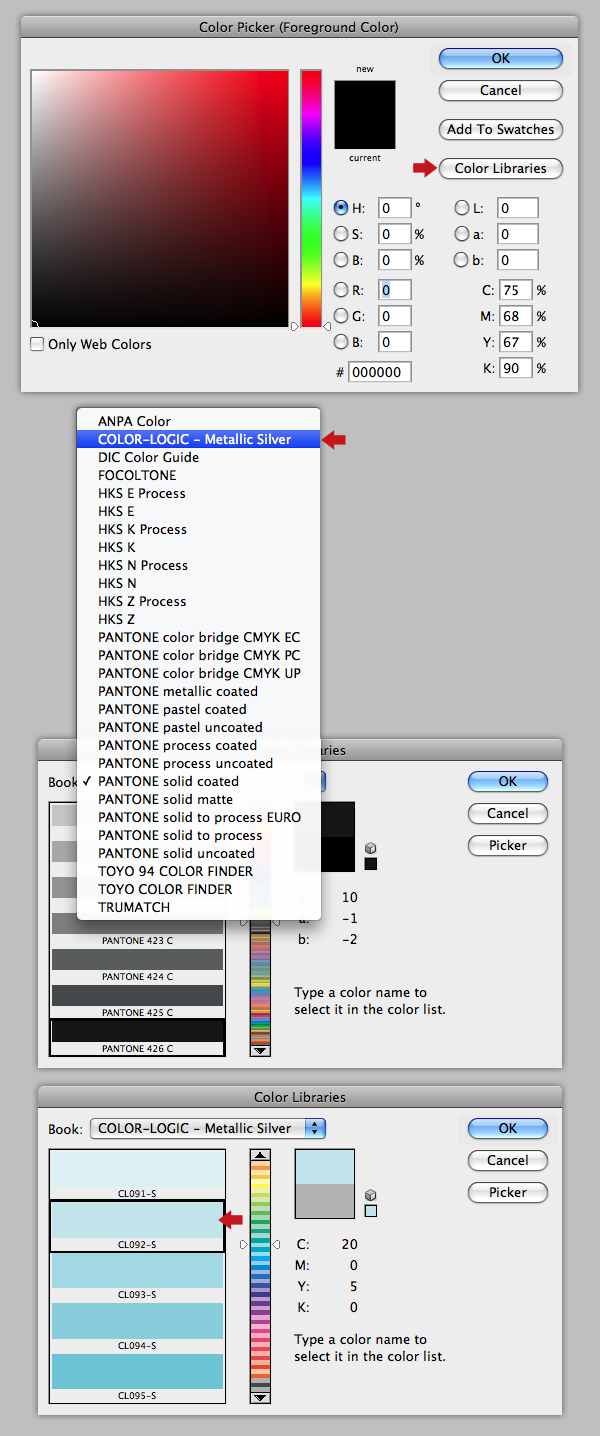600x1436 pixels.
Task: Select the PANTONE 424 C swatch
Action: point(137,966)
